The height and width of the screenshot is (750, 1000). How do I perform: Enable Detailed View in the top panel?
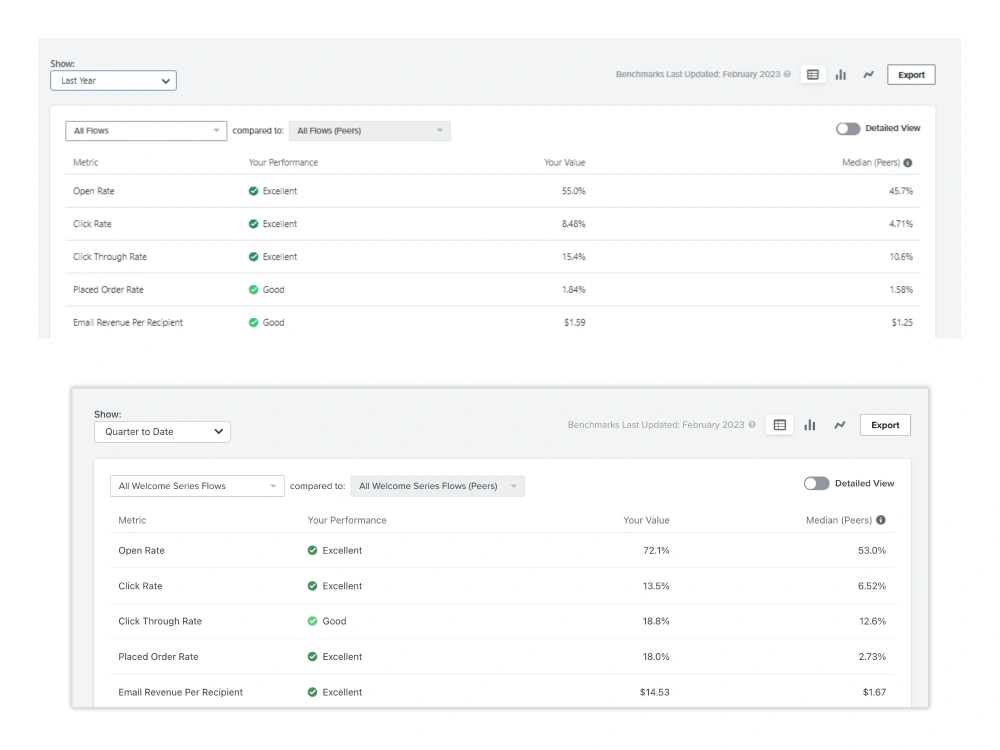point(848,128)
